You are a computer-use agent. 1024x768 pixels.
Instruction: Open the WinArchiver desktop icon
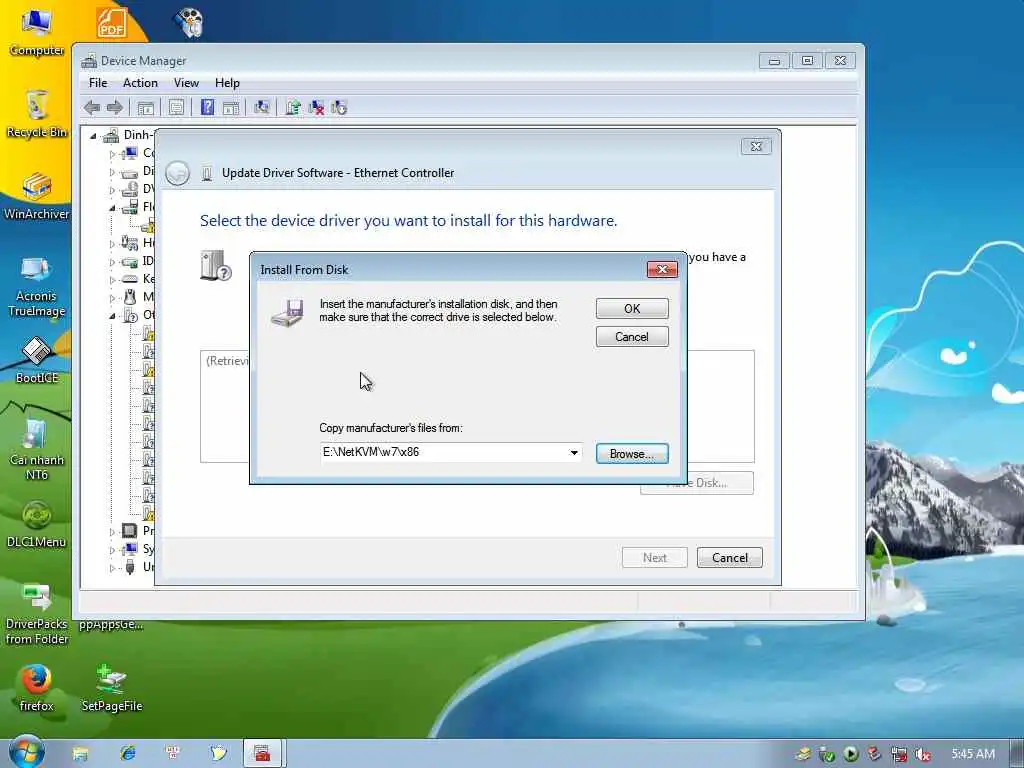click(37, 195)
